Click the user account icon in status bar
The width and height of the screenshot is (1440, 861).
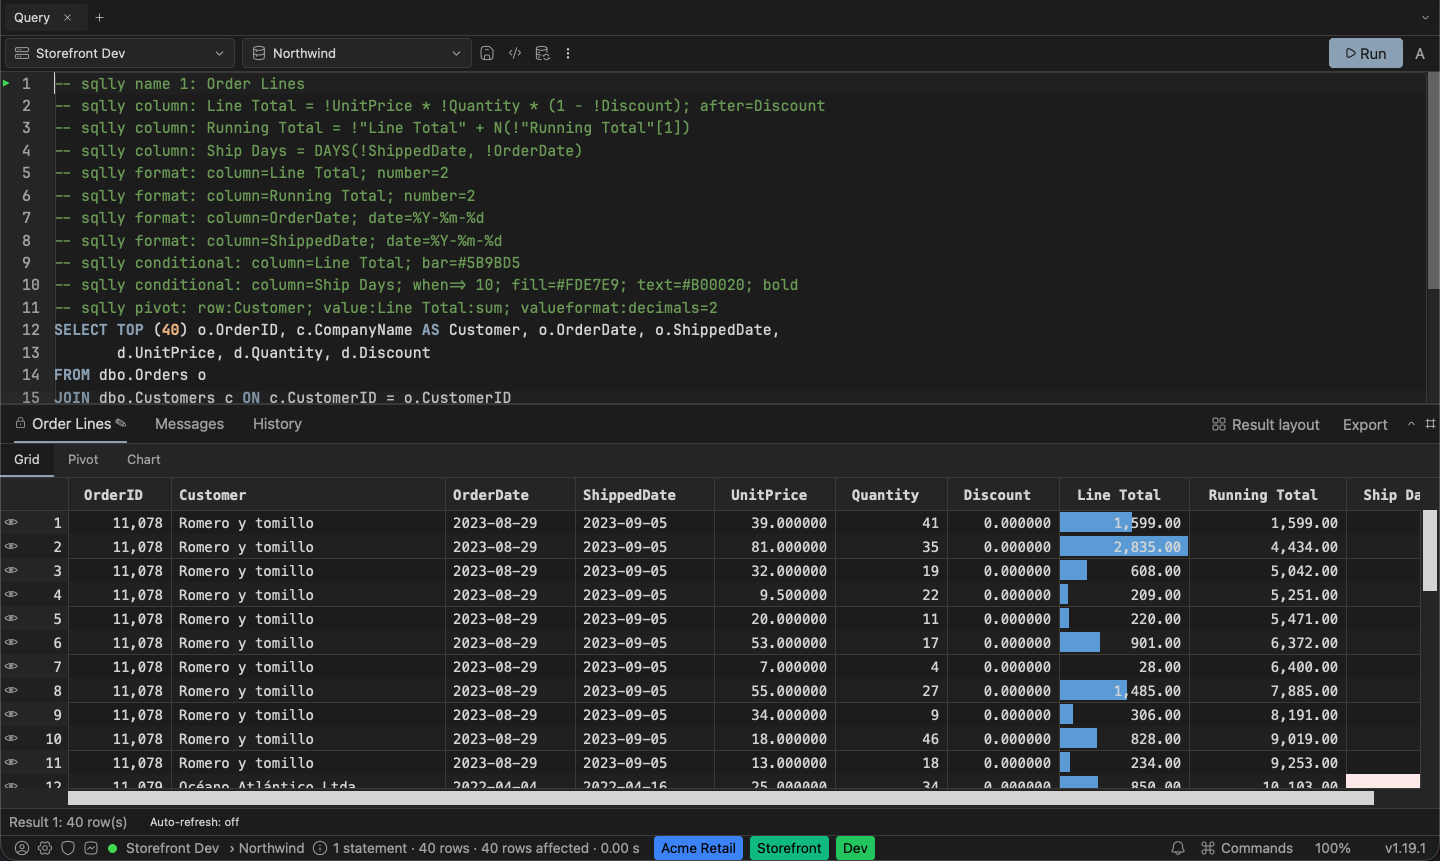pos(22,848)
